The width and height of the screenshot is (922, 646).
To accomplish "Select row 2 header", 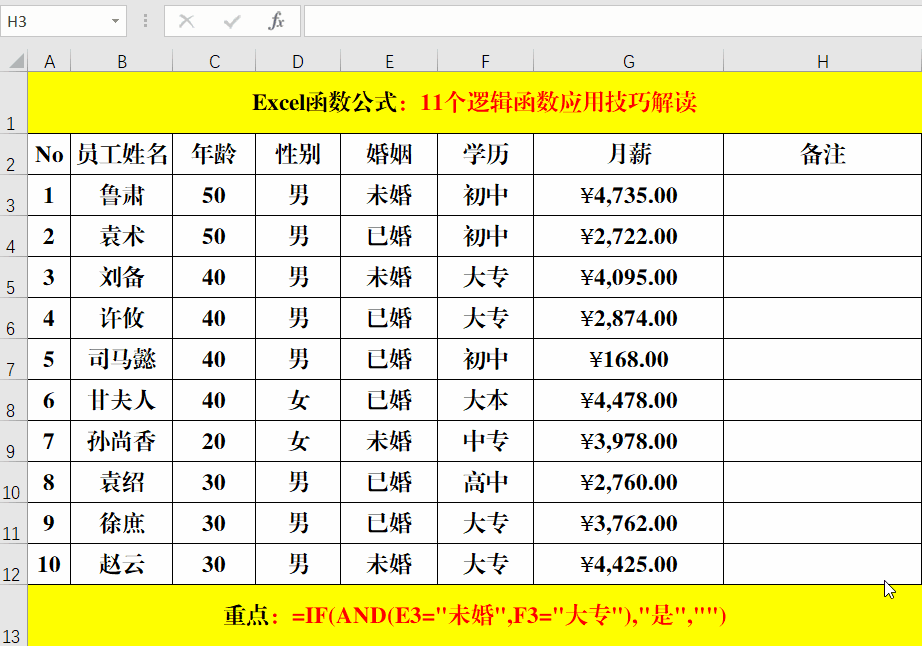I will 14,154.
